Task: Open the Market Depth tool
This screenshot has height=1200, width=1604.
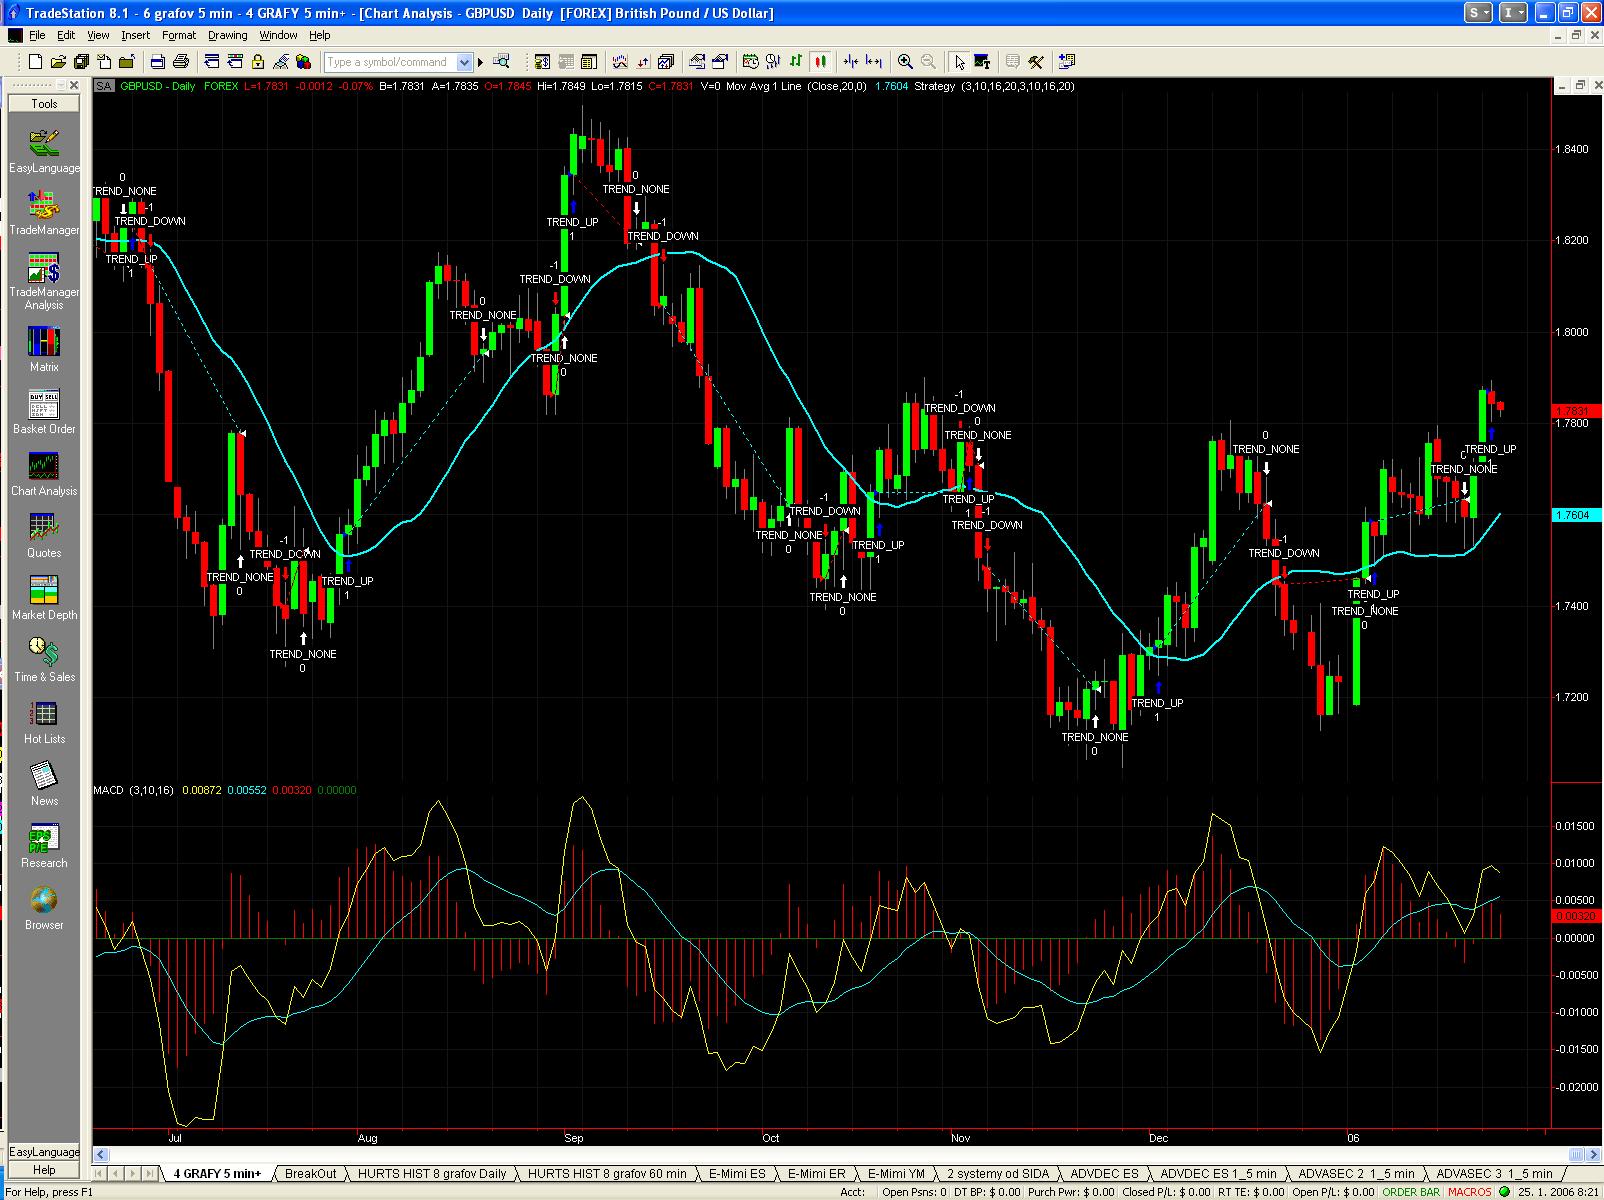Action: click(x=44, y=597)
